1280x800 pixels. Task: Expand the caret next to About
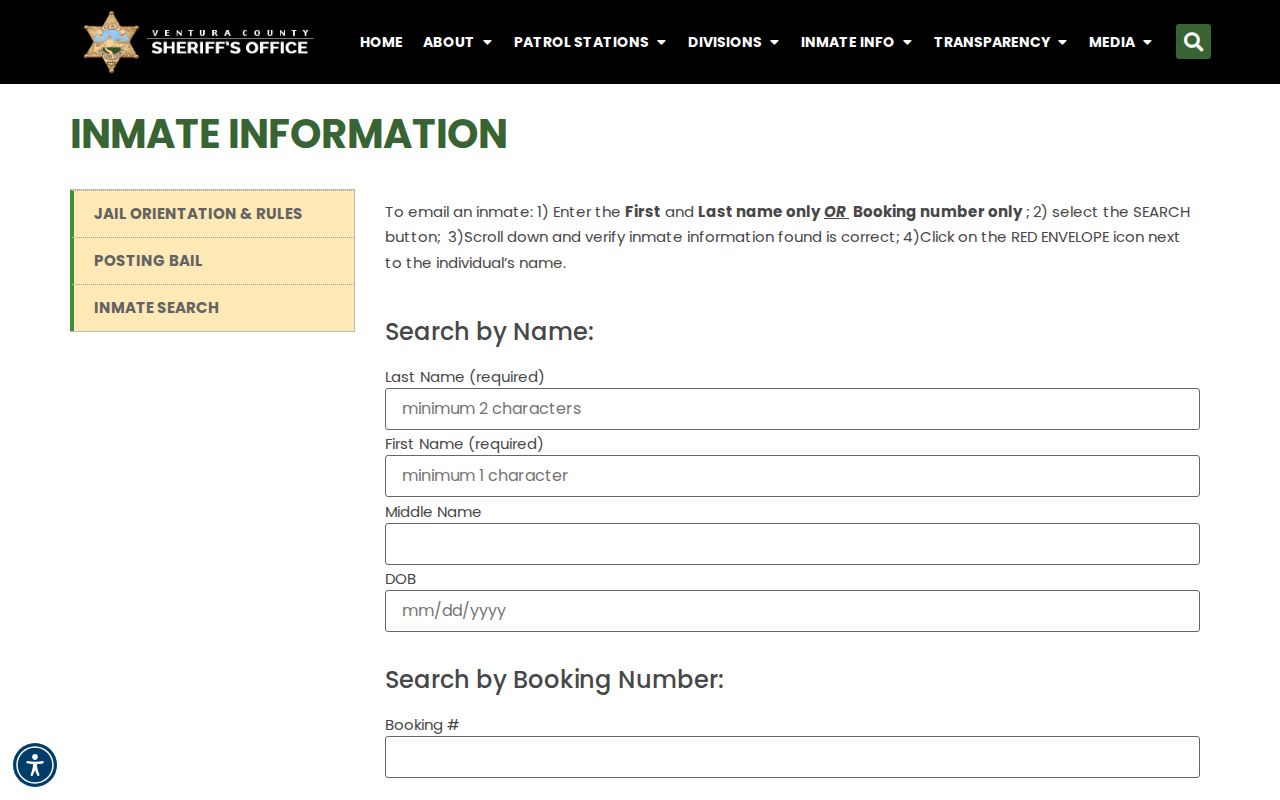click(x=487, y=43)
